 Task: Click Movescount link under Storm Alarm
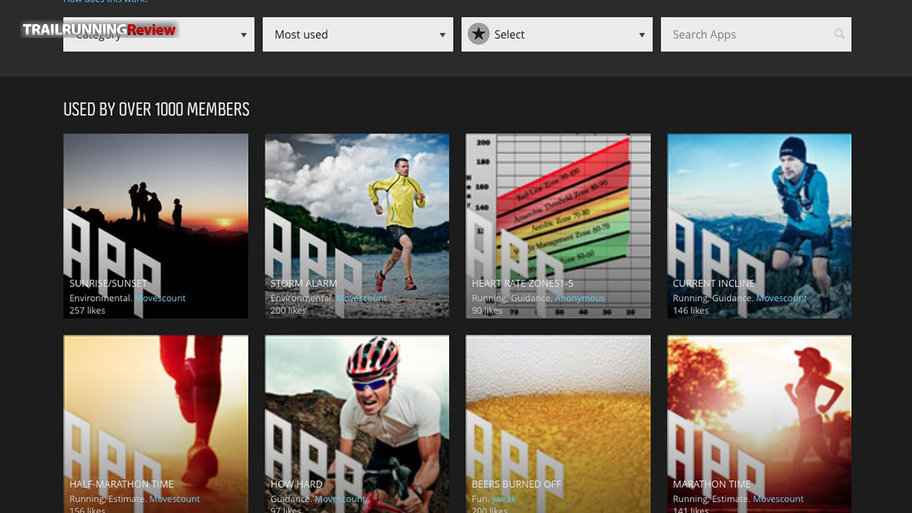coord(362,298)
